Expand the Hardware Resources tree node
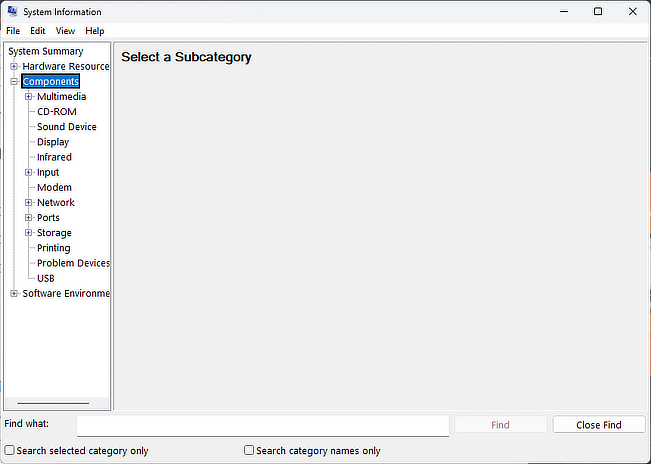This screenshot has width=651, height=464. [x=14, y=66]
